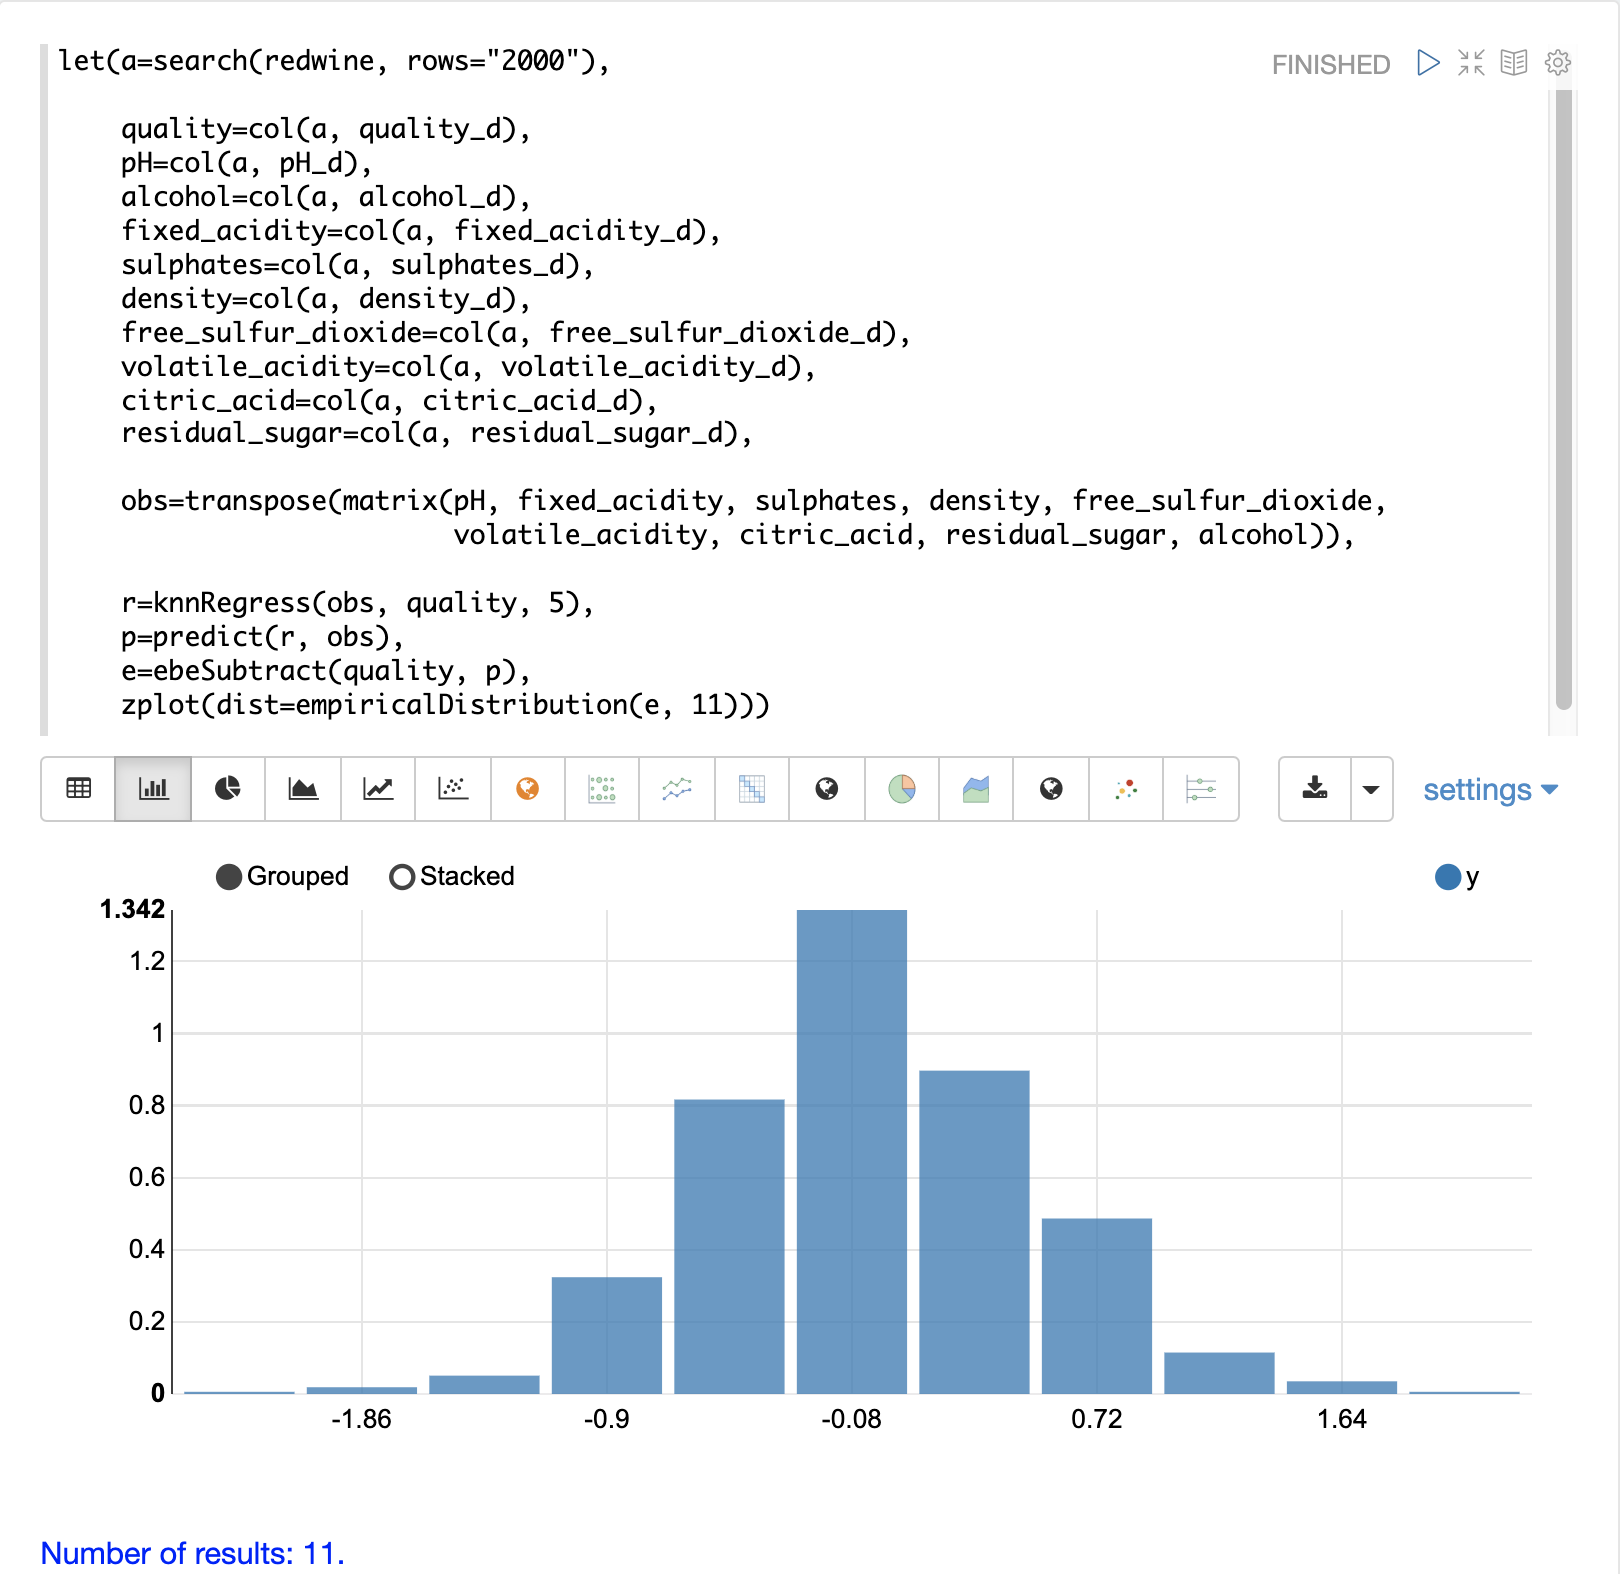Screen dimensions: 1620x1574
Task: Pick the scatter chart visualization
Action: 453,789
